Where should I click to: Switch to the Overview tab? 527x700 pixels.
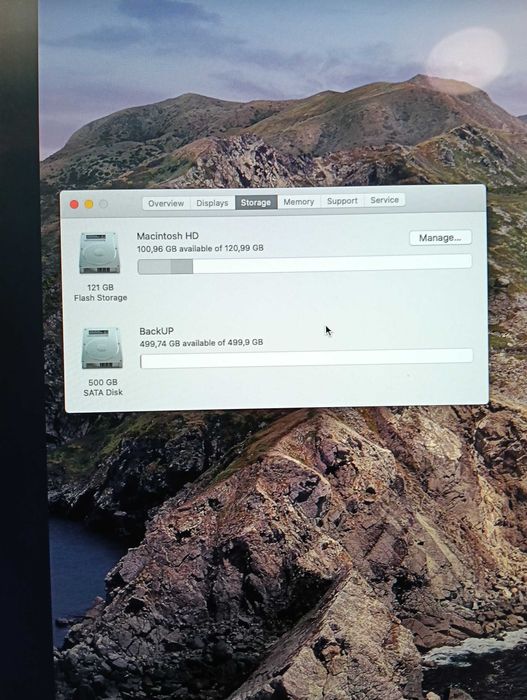pos(166,203)
